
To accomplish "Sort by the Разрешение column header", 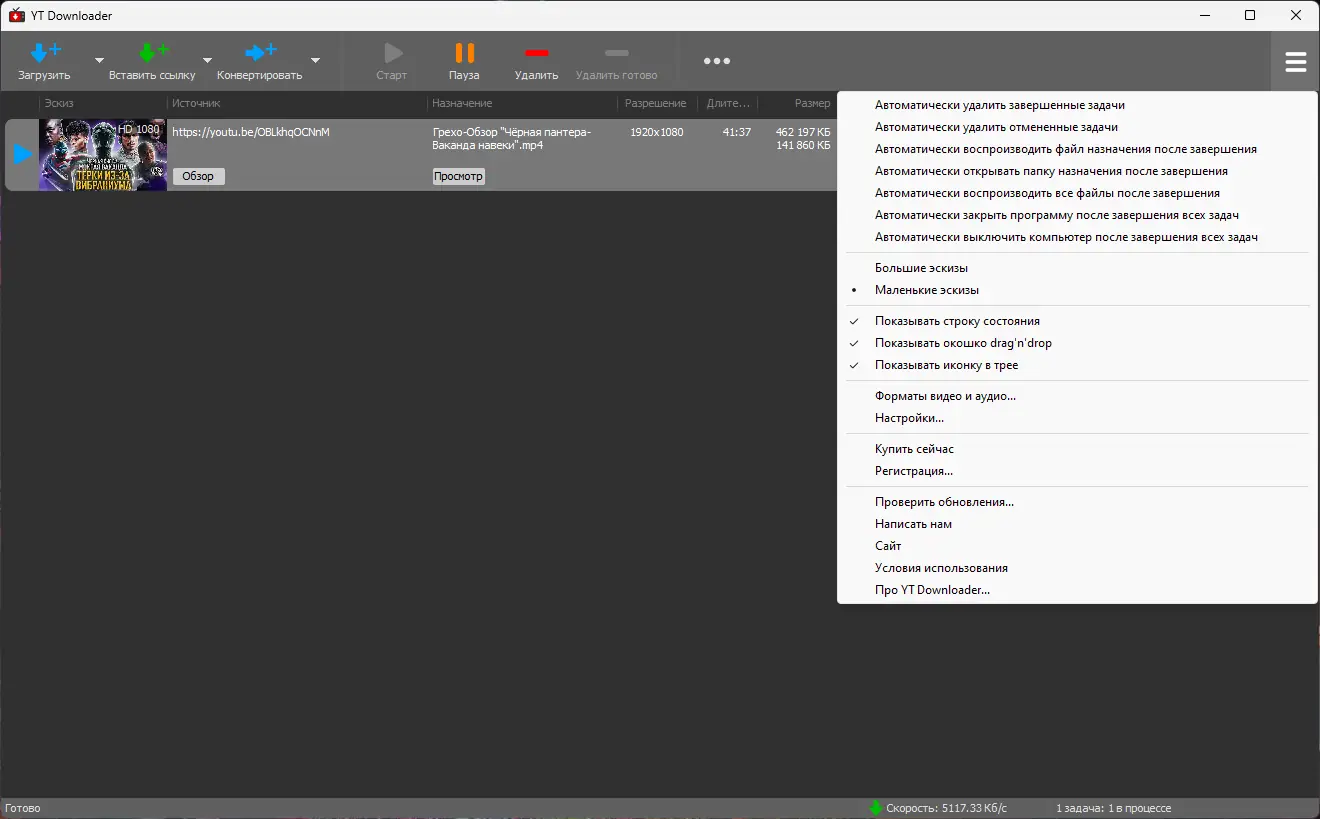I will click(x=656, y=103).
